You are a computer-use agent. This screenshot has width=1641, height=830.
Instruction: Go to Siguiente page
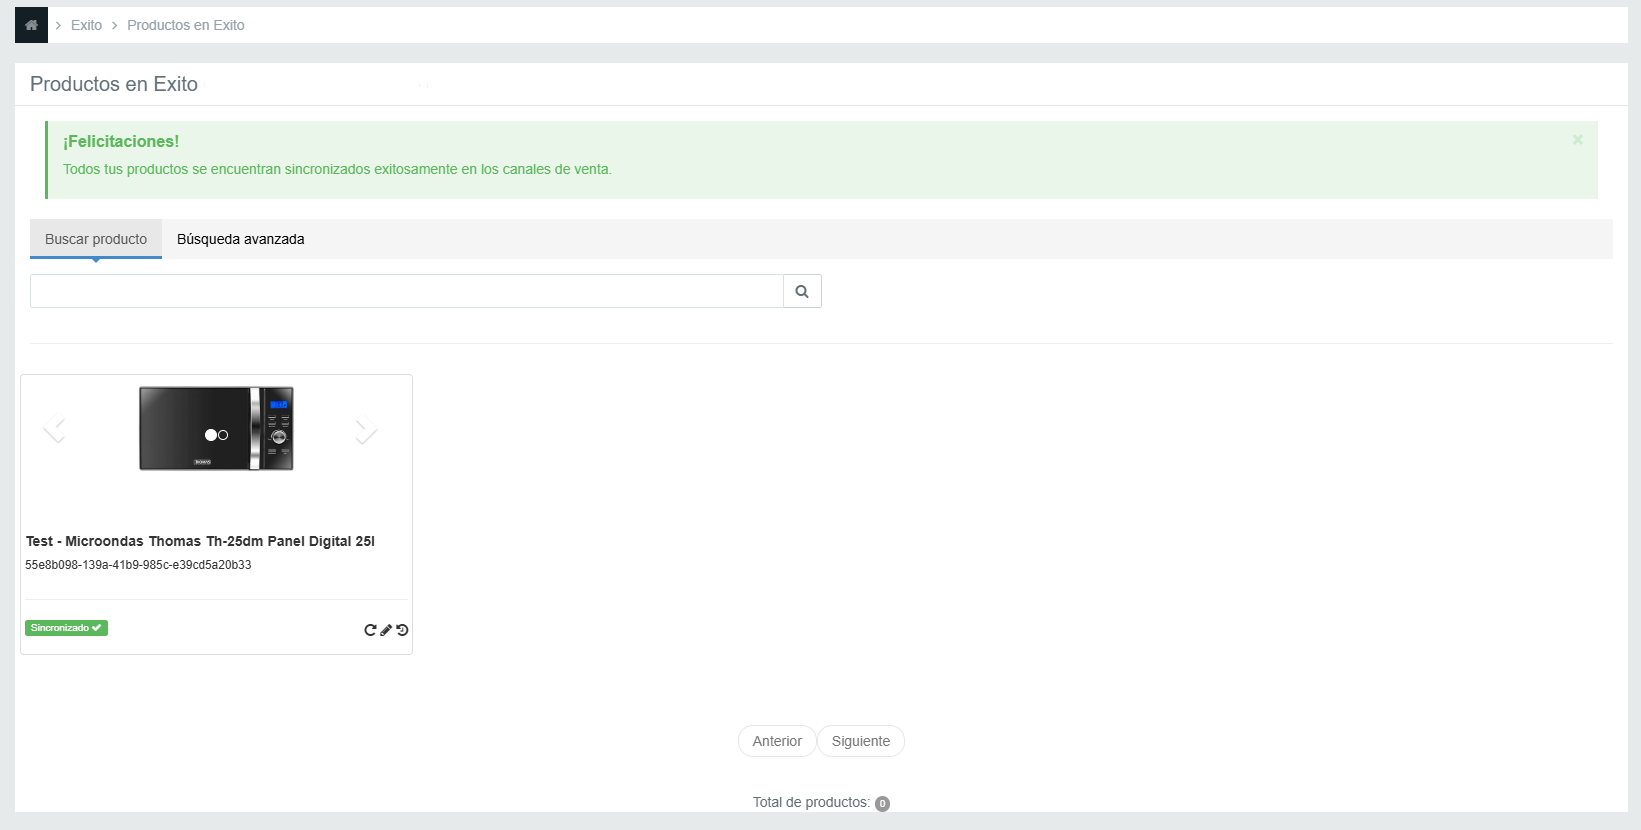(861, 741)
